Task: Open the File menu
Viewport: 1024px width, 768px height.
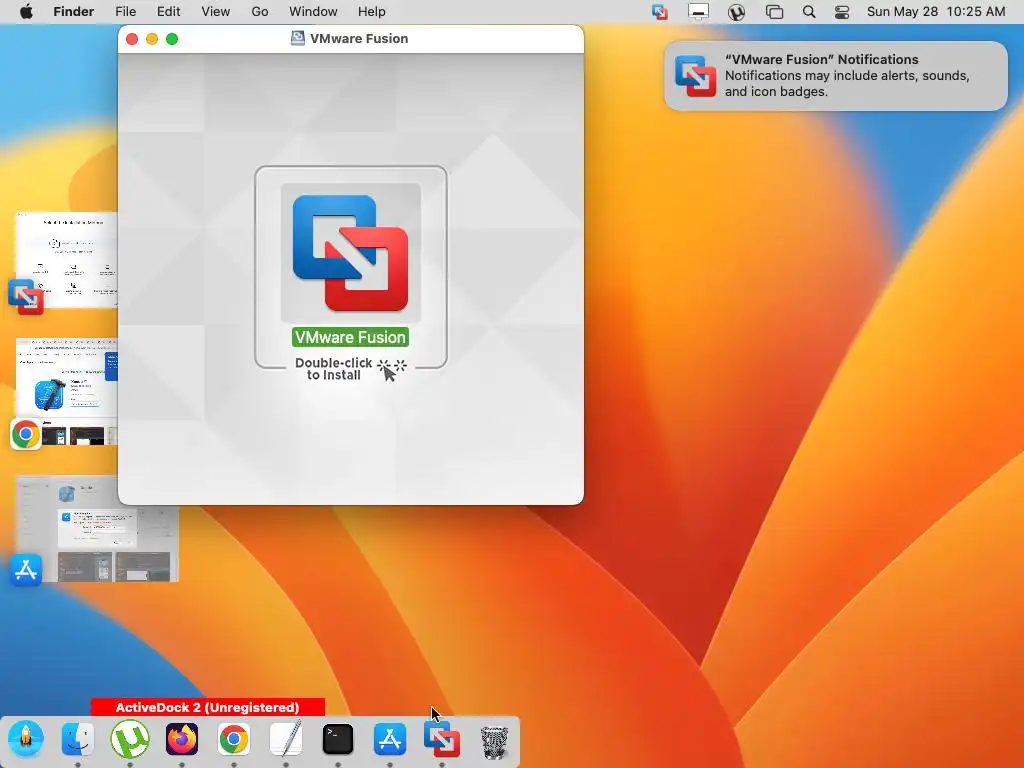Action: 125,11
